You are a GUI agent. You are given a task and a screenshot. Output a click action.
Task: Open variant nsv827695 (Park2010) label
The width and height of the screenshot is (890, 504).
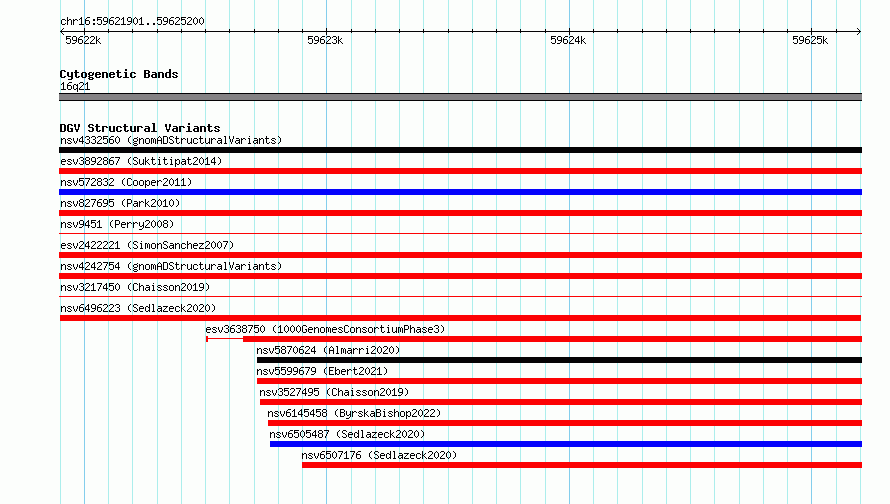[120, 203]
